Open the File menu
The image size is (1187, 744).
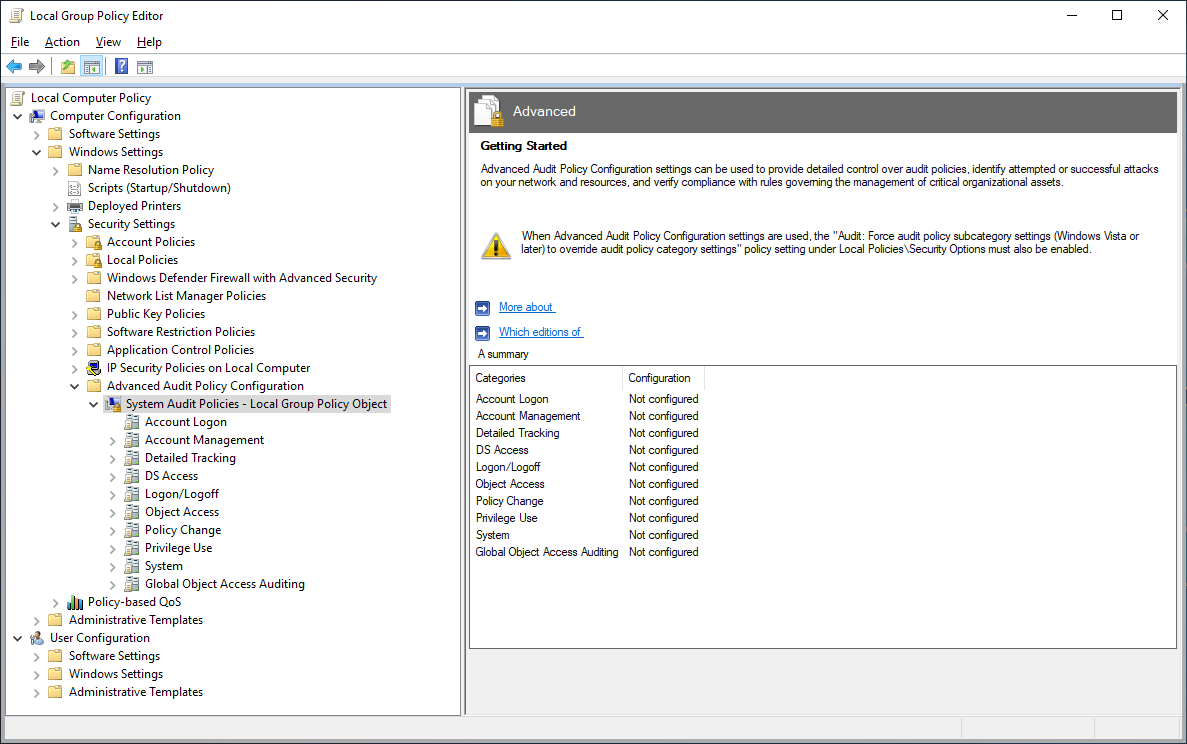[x=20, y=42]
